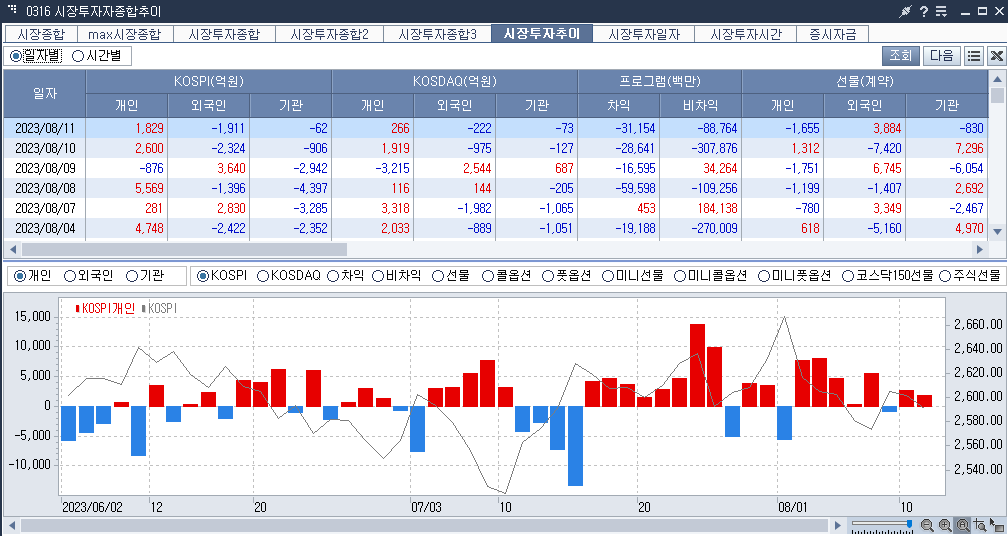Select the crosshair zoom tool icon
The width and height of the screenshot is (1008, 536).
(980, 525)
